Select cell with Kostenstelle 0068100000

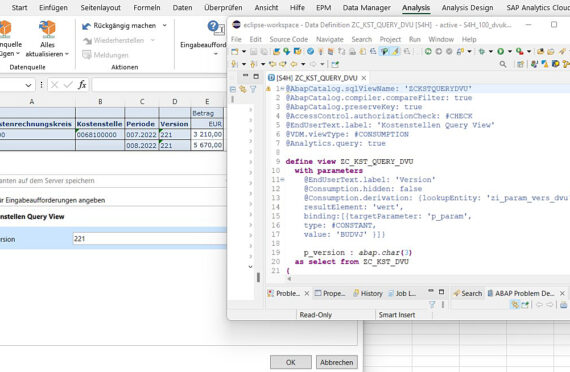(100, 135)
